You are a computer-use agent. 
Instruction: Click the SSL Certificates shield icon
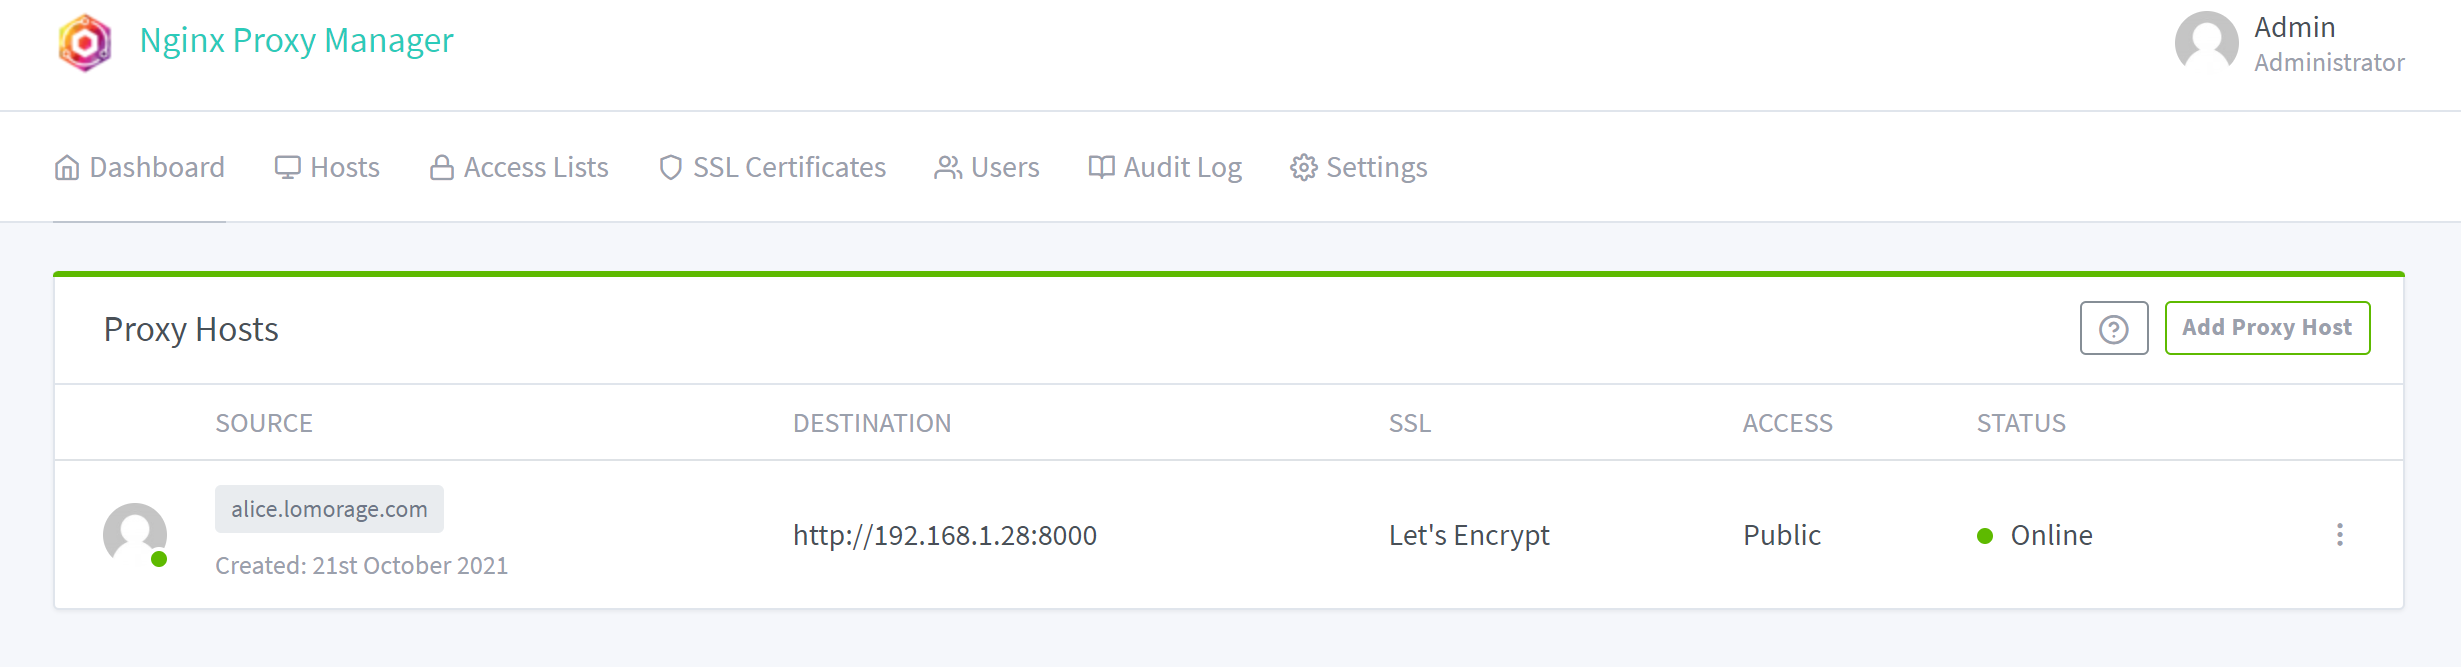(x=671, y=168)
